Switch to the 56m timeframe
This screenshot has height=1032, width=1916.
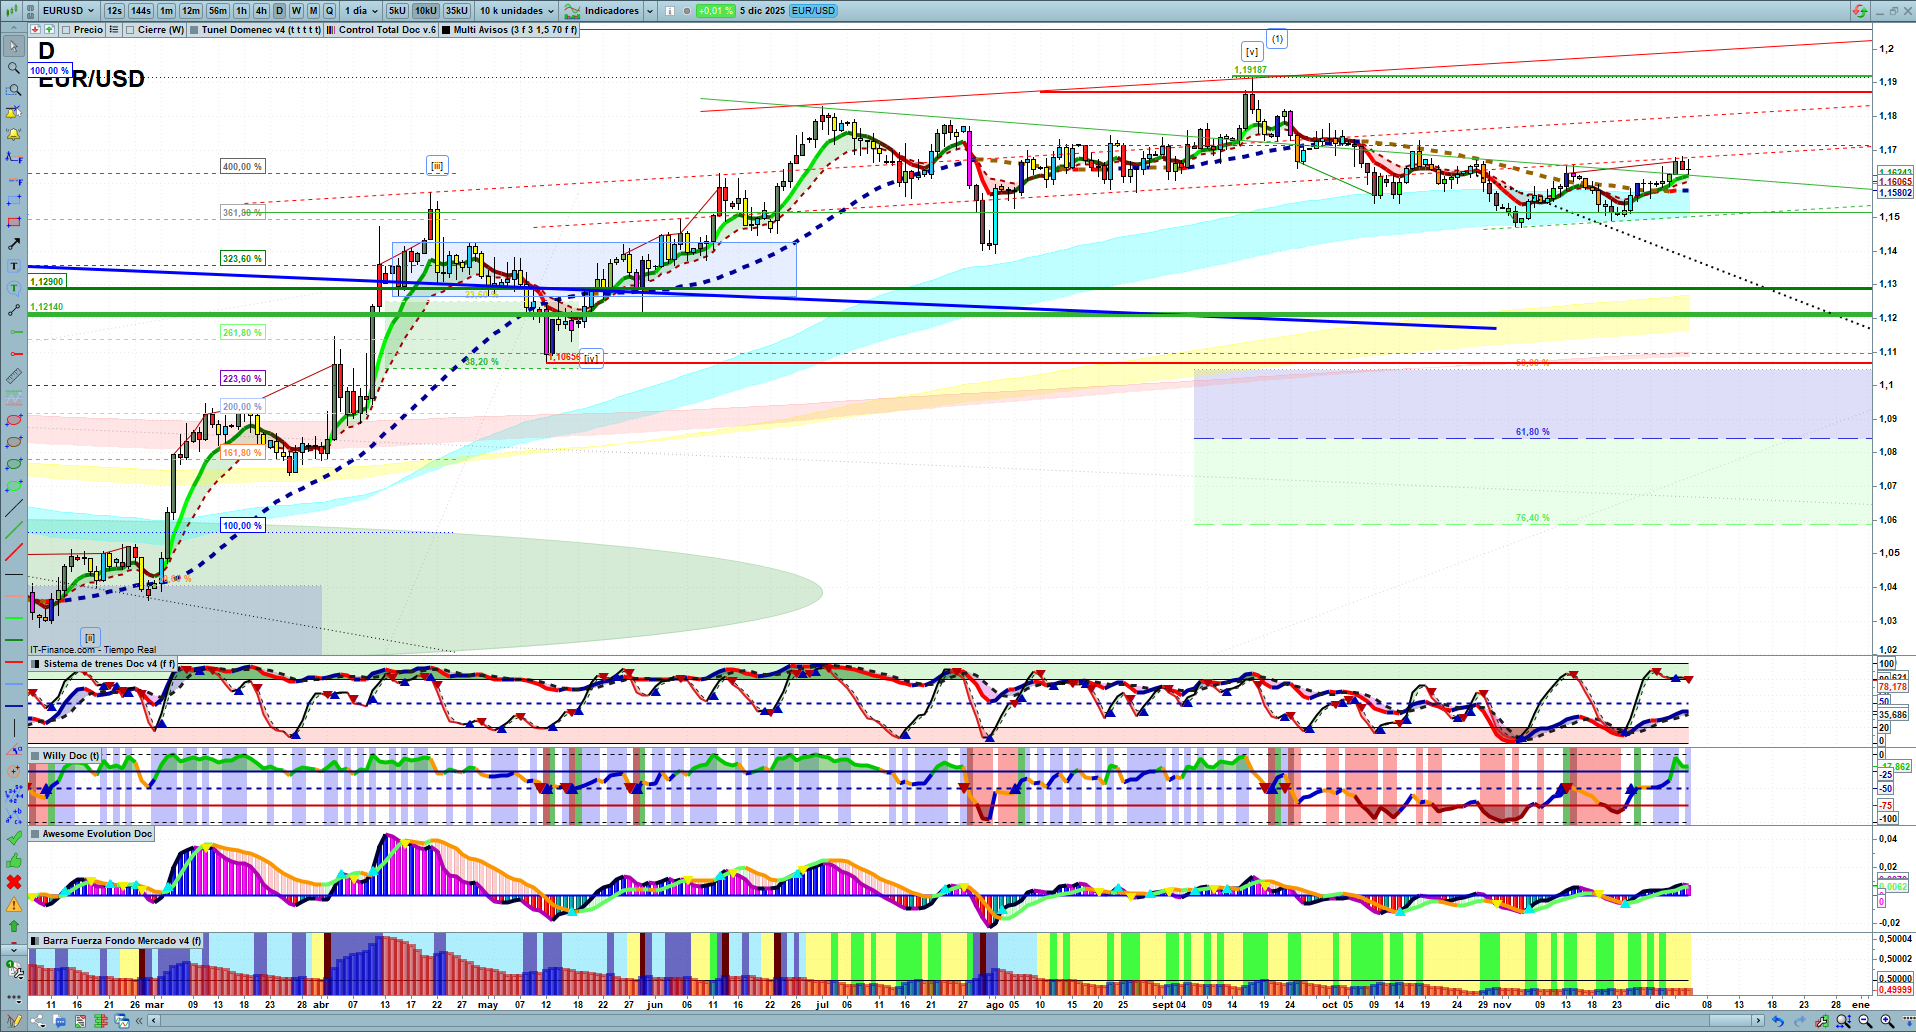pyautogui.click(x=218, y=11)
